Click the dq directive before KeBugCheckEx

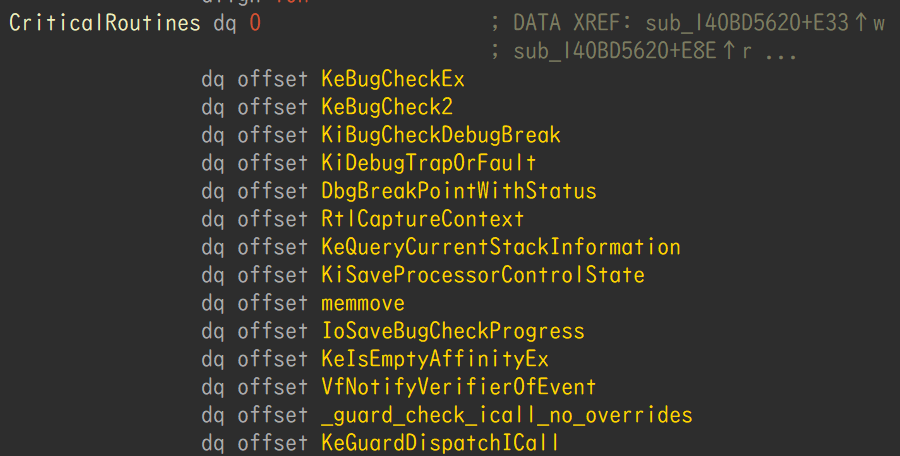tap(213, 79)
